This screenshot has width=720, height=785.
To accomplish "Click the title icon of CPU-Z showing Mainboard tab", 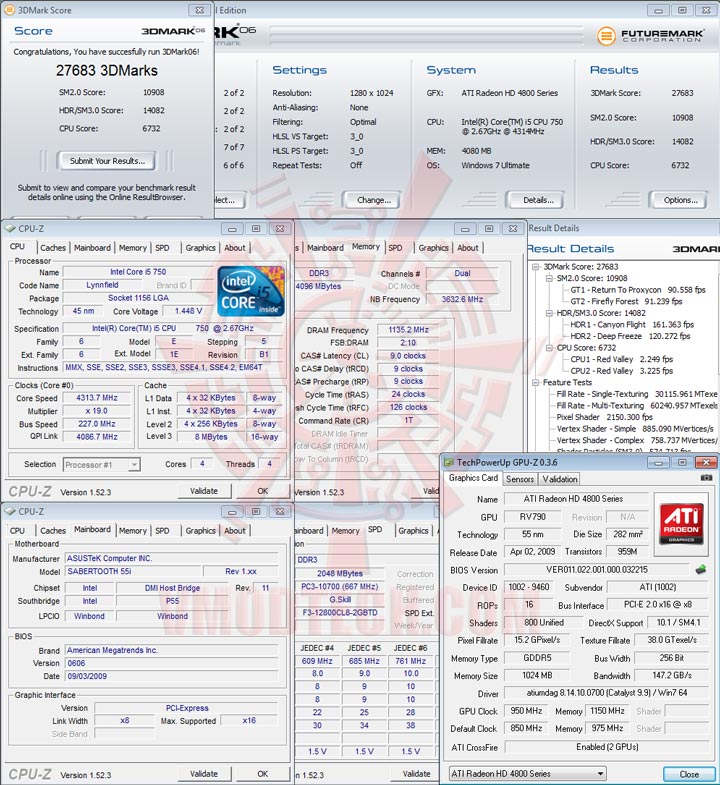I will coord(10,511).
